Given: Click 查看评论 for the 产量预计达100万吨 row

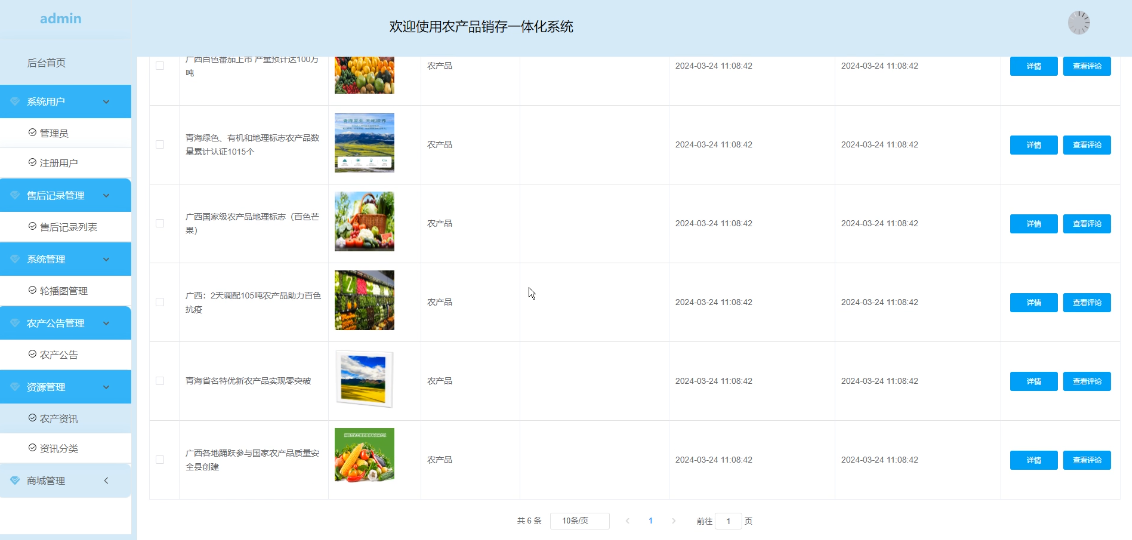Looking at the screenshot, I should tap(1087, 66).
